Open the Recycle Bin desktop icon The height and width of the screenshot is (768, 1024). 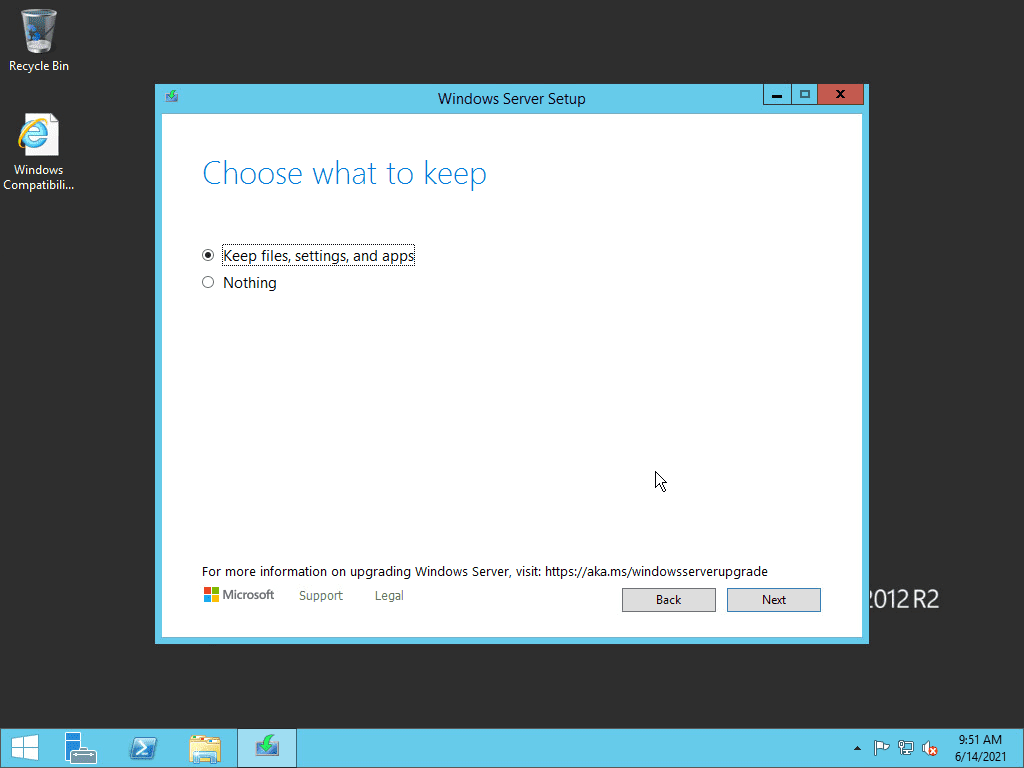[37, 30]
